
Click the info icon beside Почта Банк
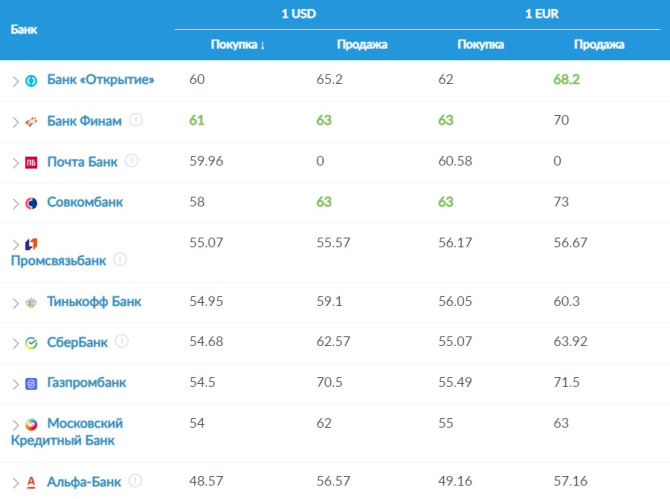point(132,161)
